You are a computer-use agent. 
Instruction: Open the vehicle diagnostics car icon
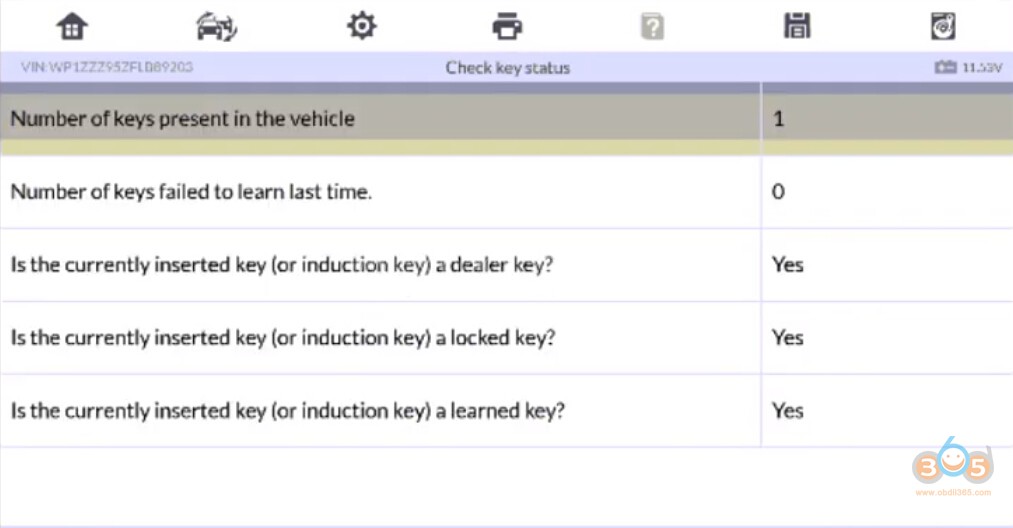(x=216, y=26)
